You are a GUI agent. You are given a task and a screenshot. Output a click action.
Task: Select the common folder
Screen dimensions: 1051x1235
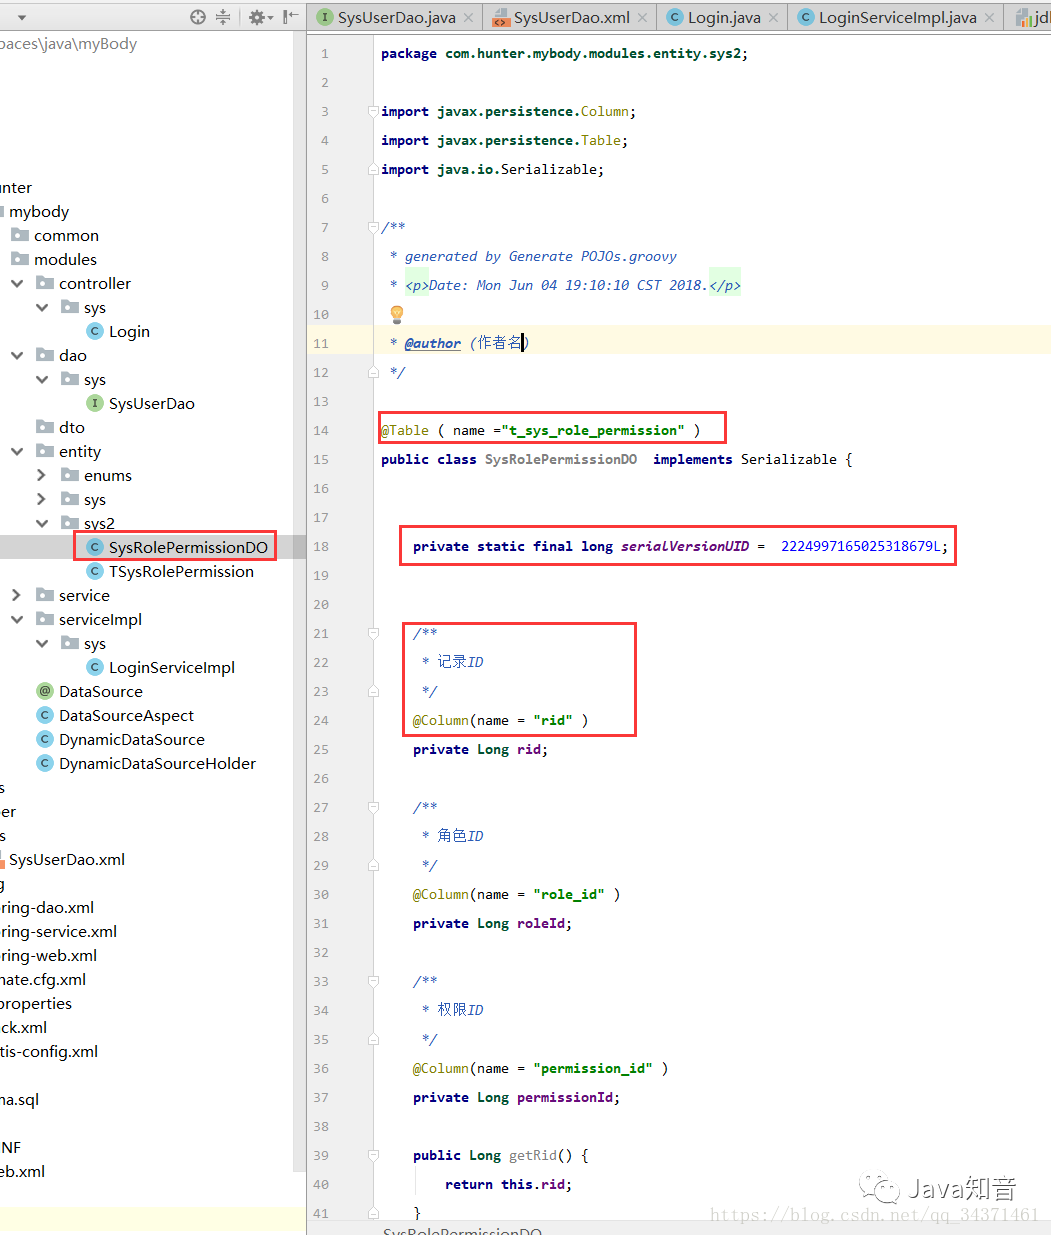click(66, 236)
